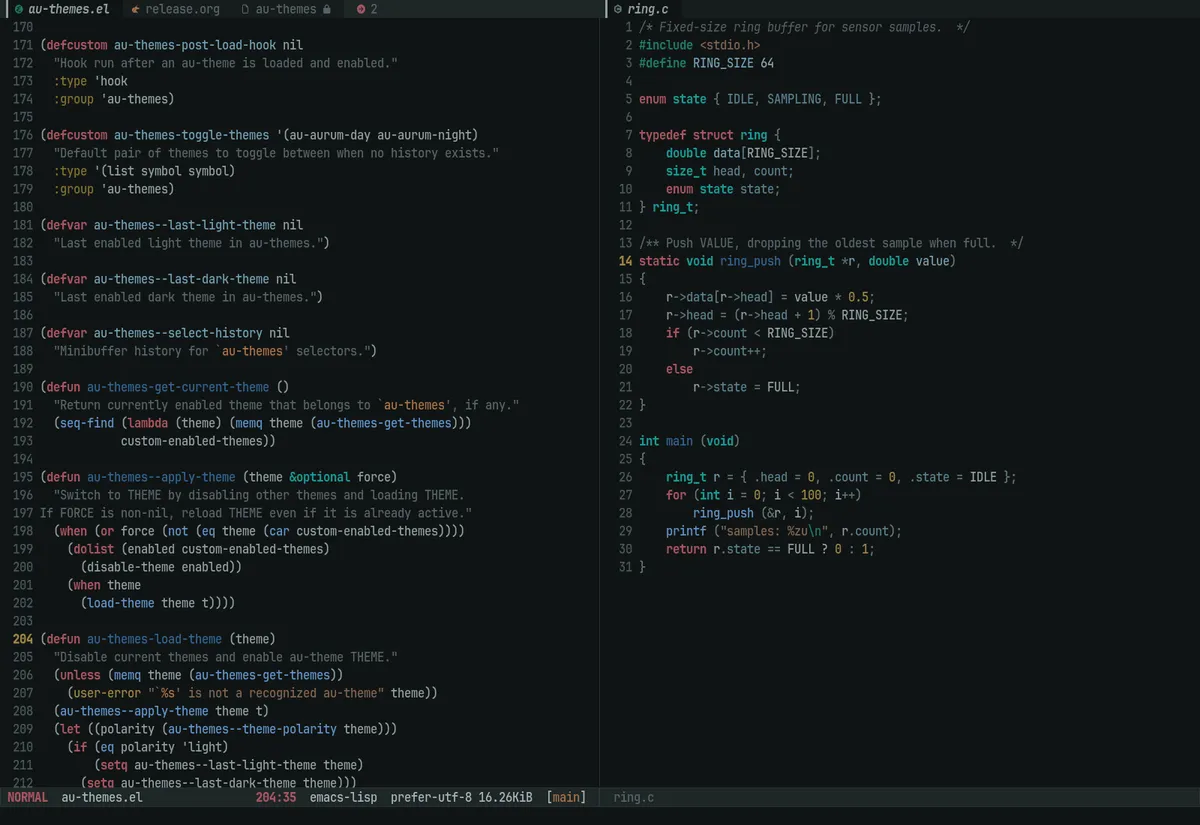Click the org icon beside release.org
Image resolution: width=1200 pixels, height=825 pixels.
click(x=135, y=9)
